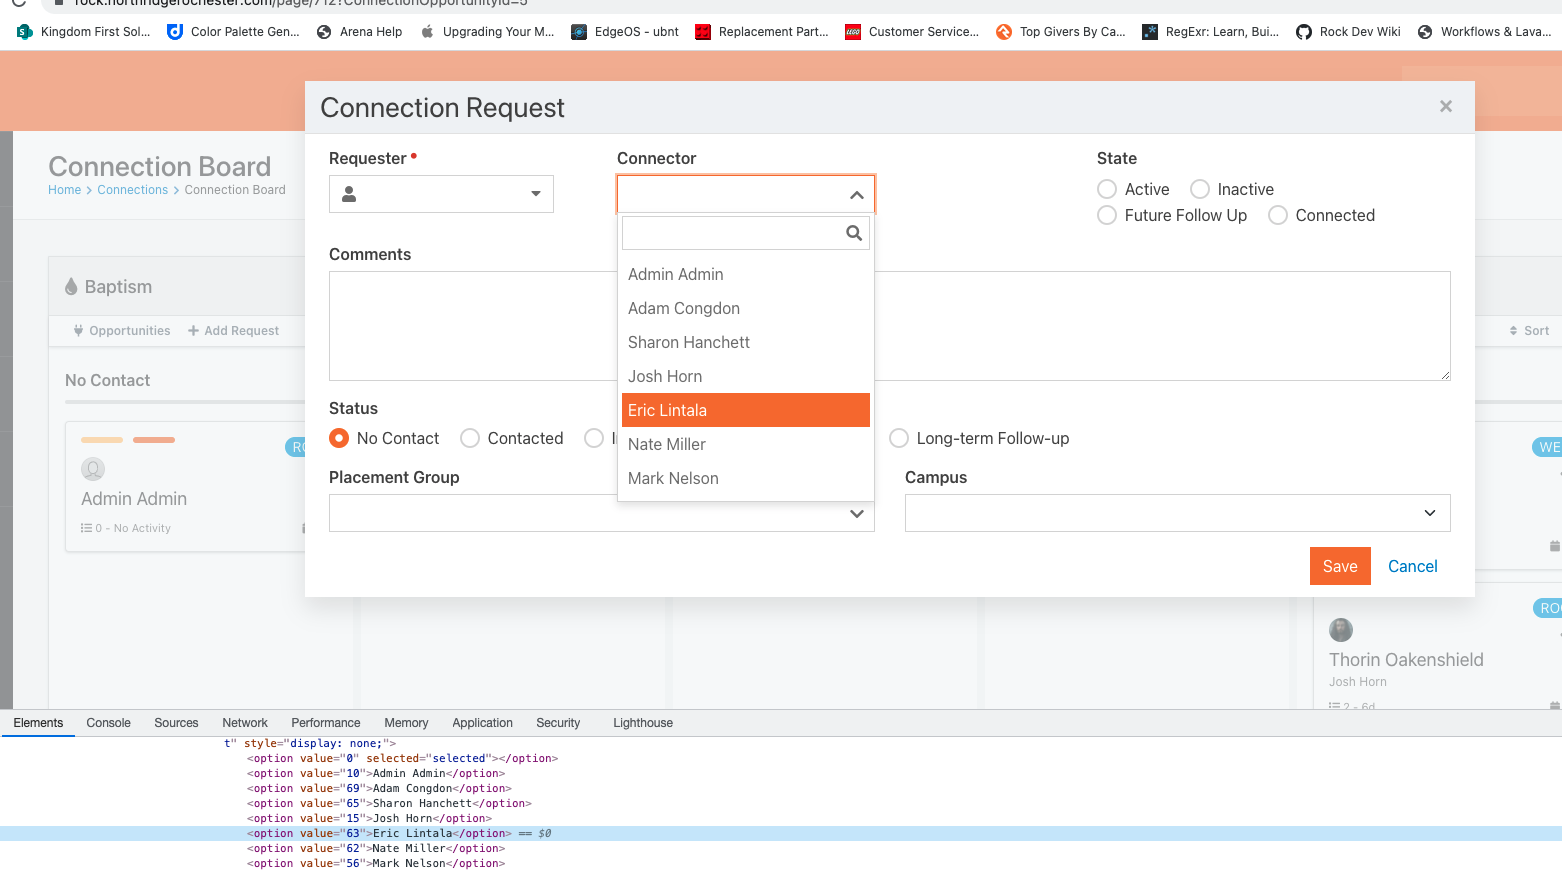1562x870 pixels.
Task: Set status to Contacted
Action: click(x=470, y=437)
